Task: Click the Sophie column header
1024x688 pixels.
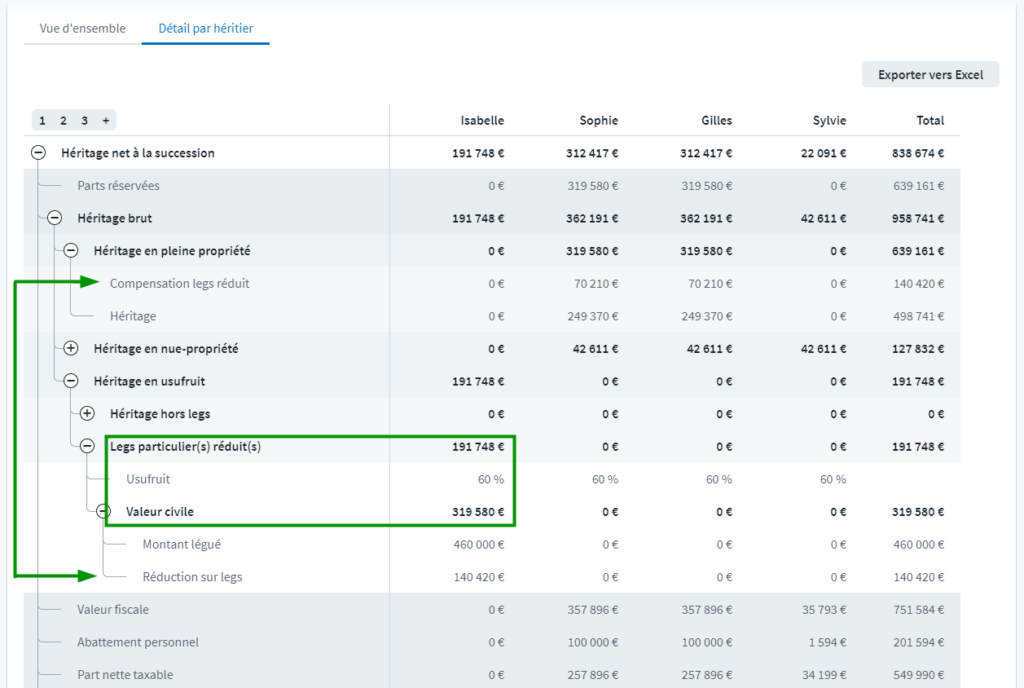Action: 598,121
